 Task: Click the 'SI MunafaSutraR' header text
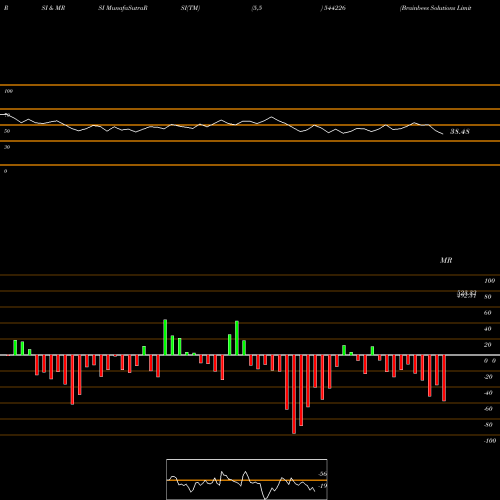click(123, 8)
